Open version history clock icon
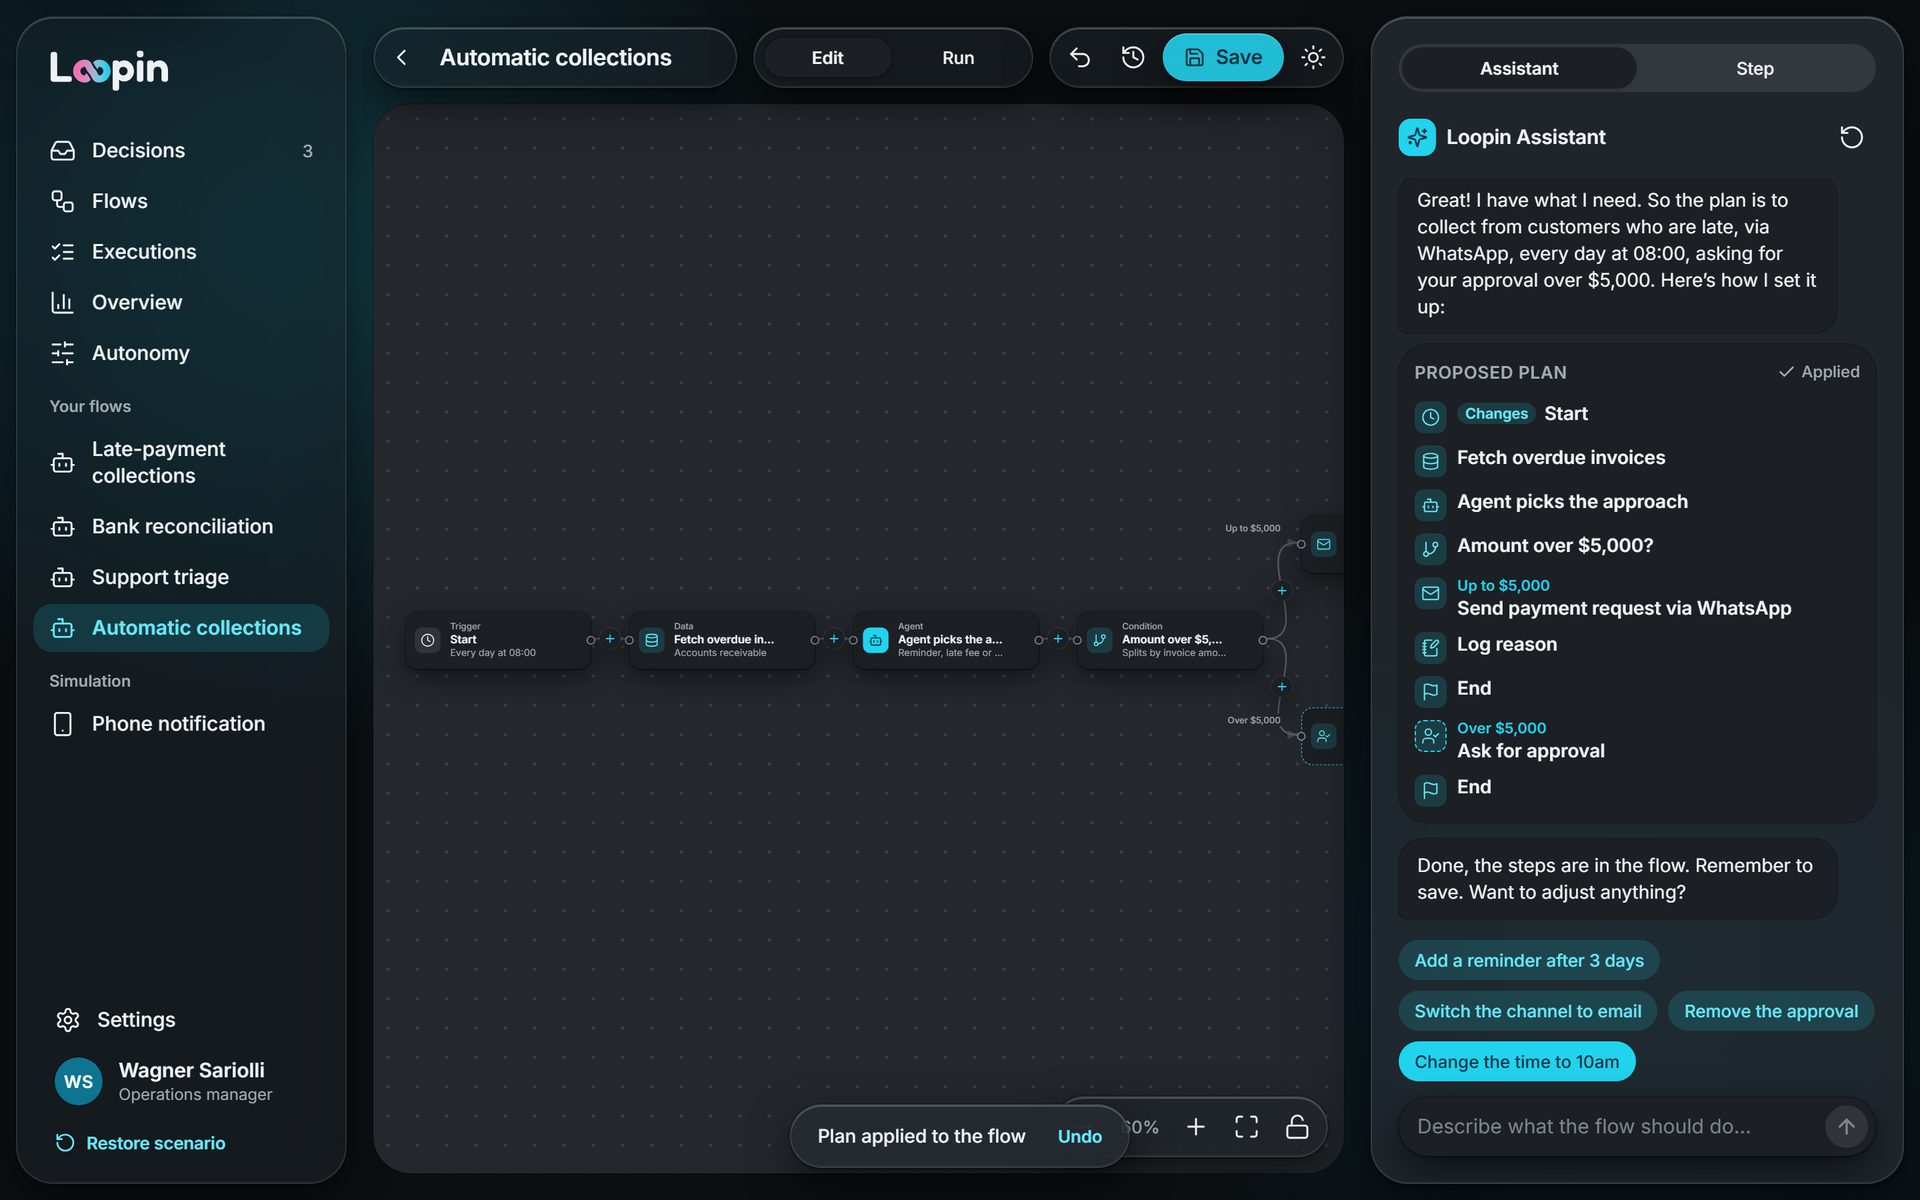 1132,58
